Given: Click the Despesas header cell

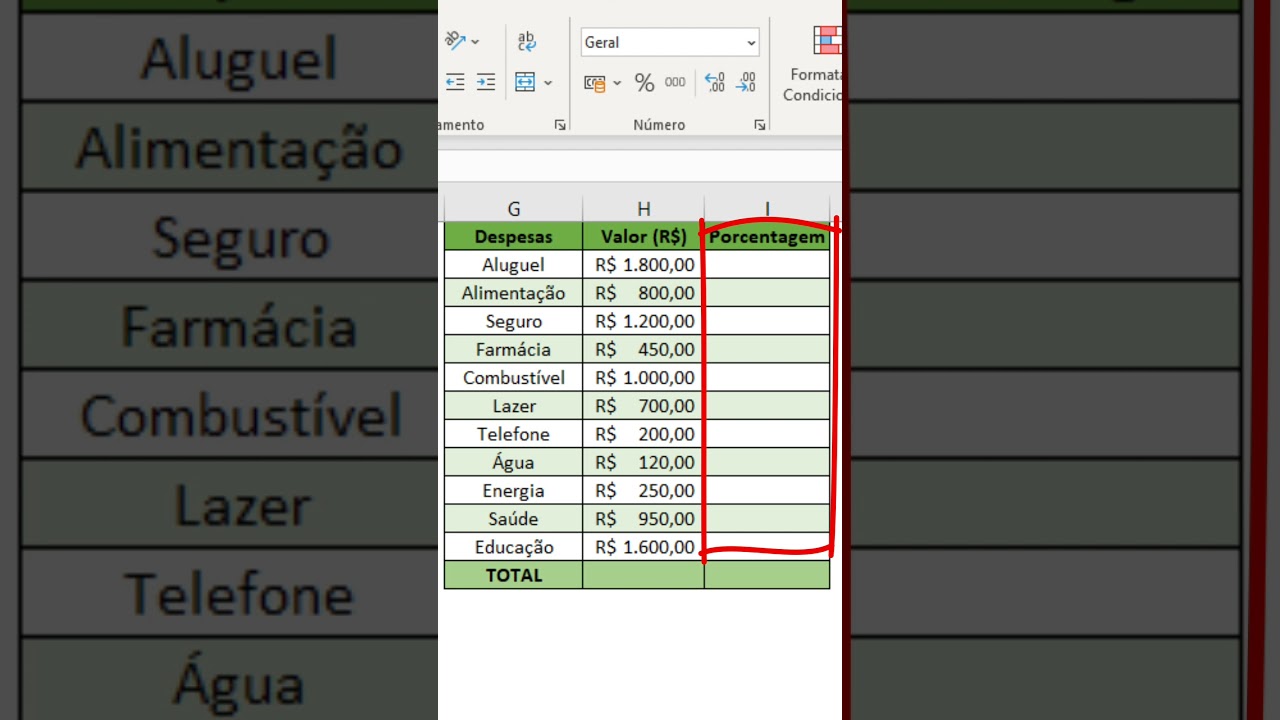Looking at the screenshot, I should [513, 237].
